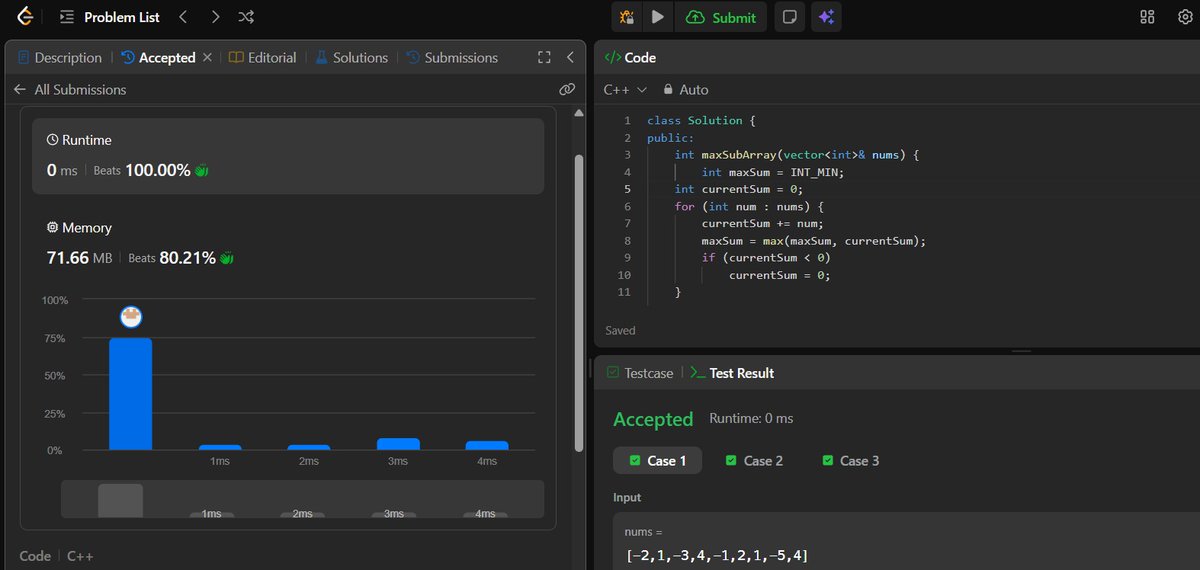Screen dimensions: 1200x570
Task: Open the layout grid icon
Action: pos(1147,17)
